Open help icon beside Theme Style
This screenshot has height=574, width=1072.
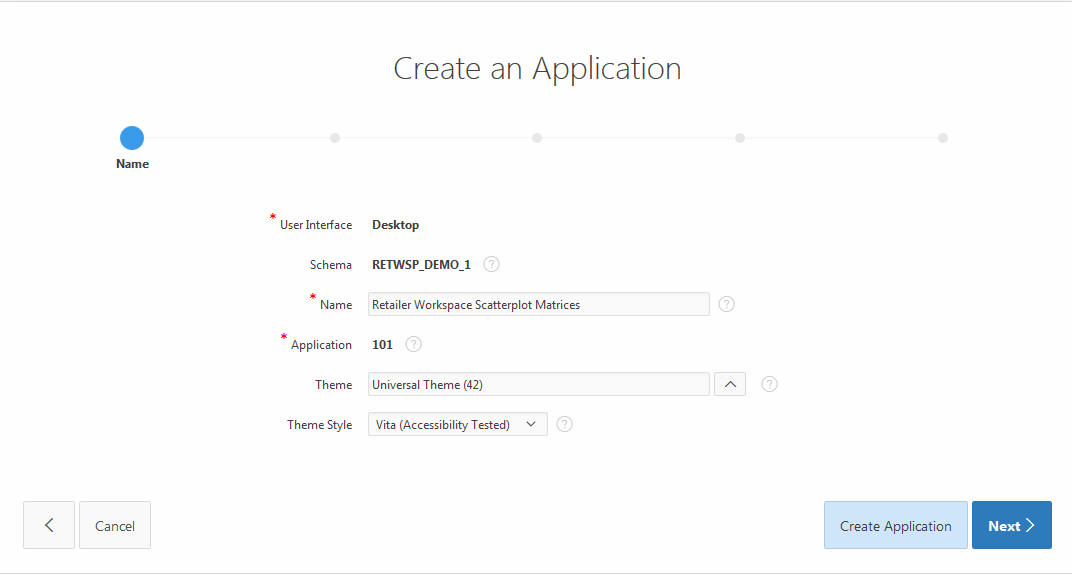tap(564, 424)
